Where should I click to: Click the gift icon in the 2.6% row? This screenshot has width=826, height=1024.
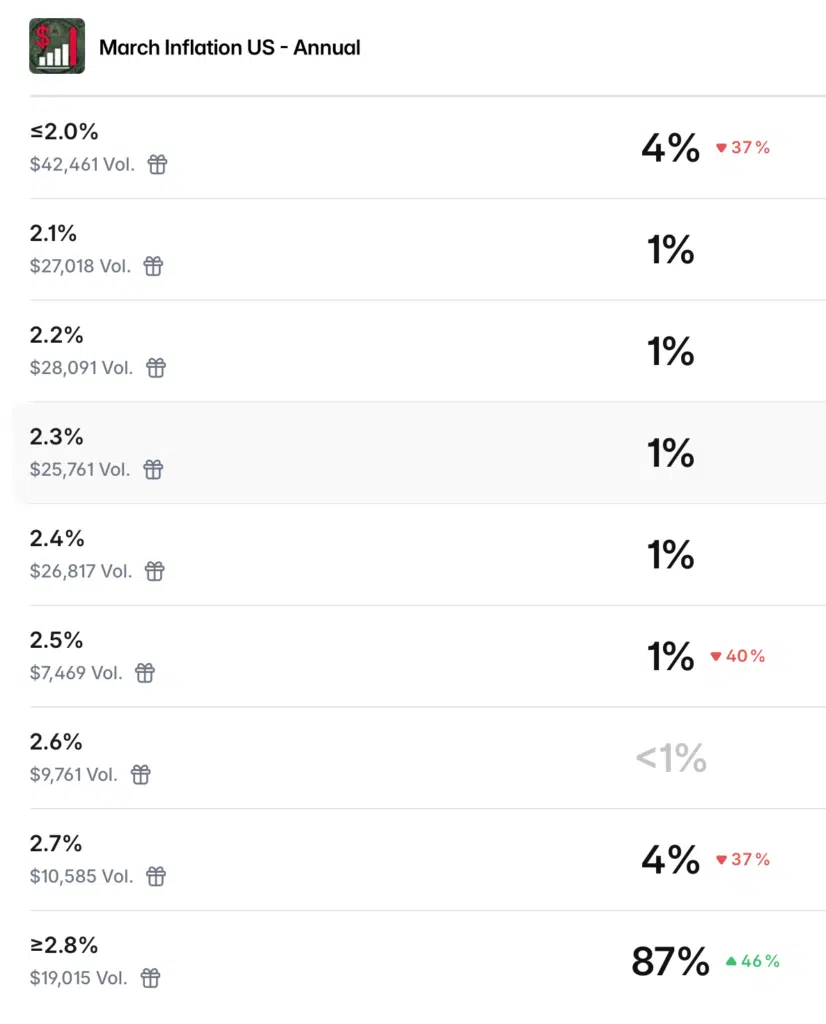point(141,774)
